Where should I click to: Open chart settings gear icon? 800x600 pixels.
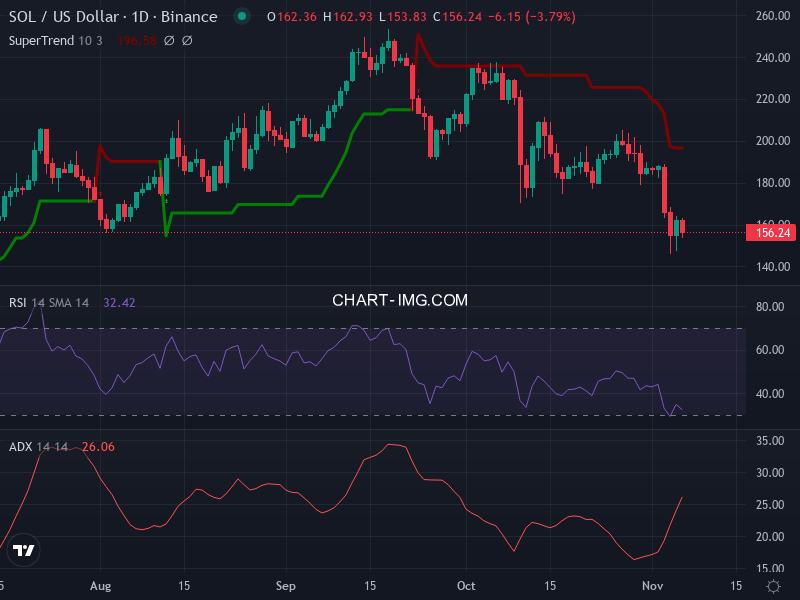772,585
